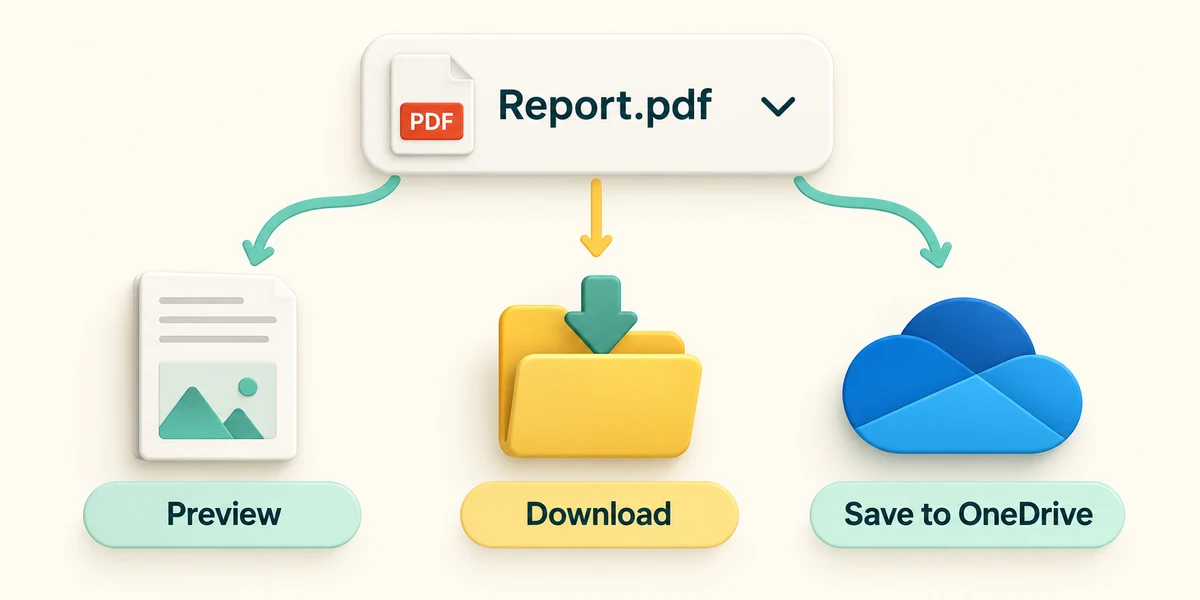Open the document preview page icon
Viewport: 1200px width, 600px height.
pyautogui.click(x=216, y=366)
